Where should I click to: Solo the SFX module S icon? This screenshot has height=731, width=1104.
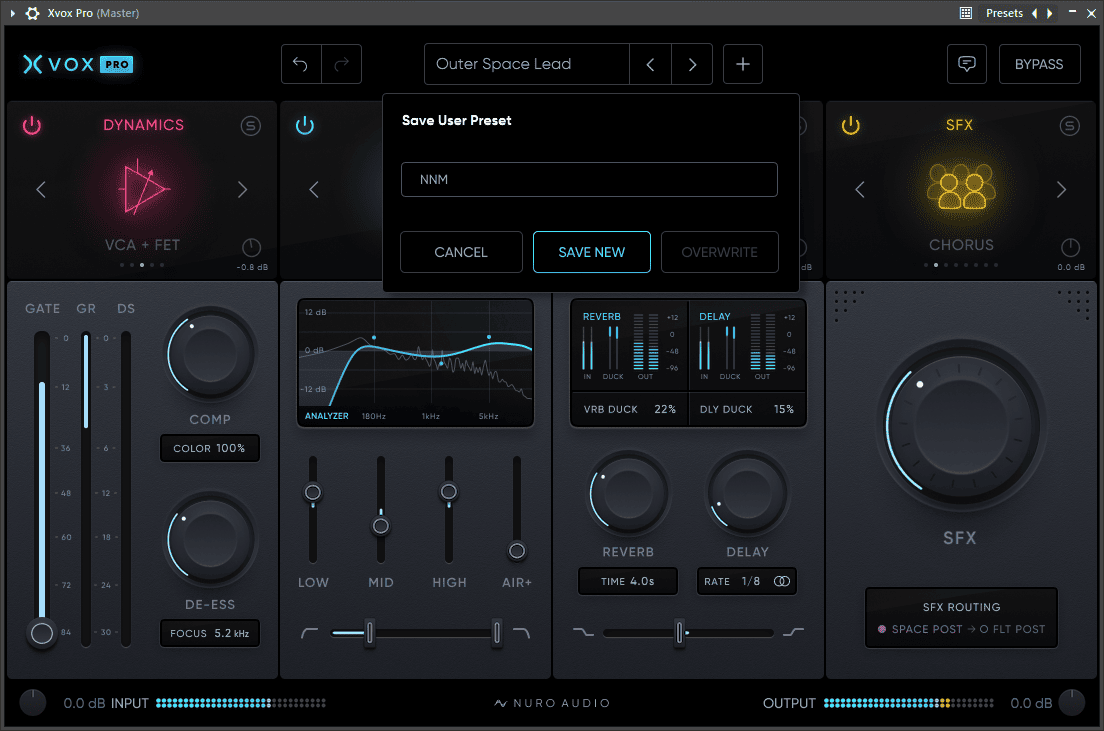[x=1070, y=125]
